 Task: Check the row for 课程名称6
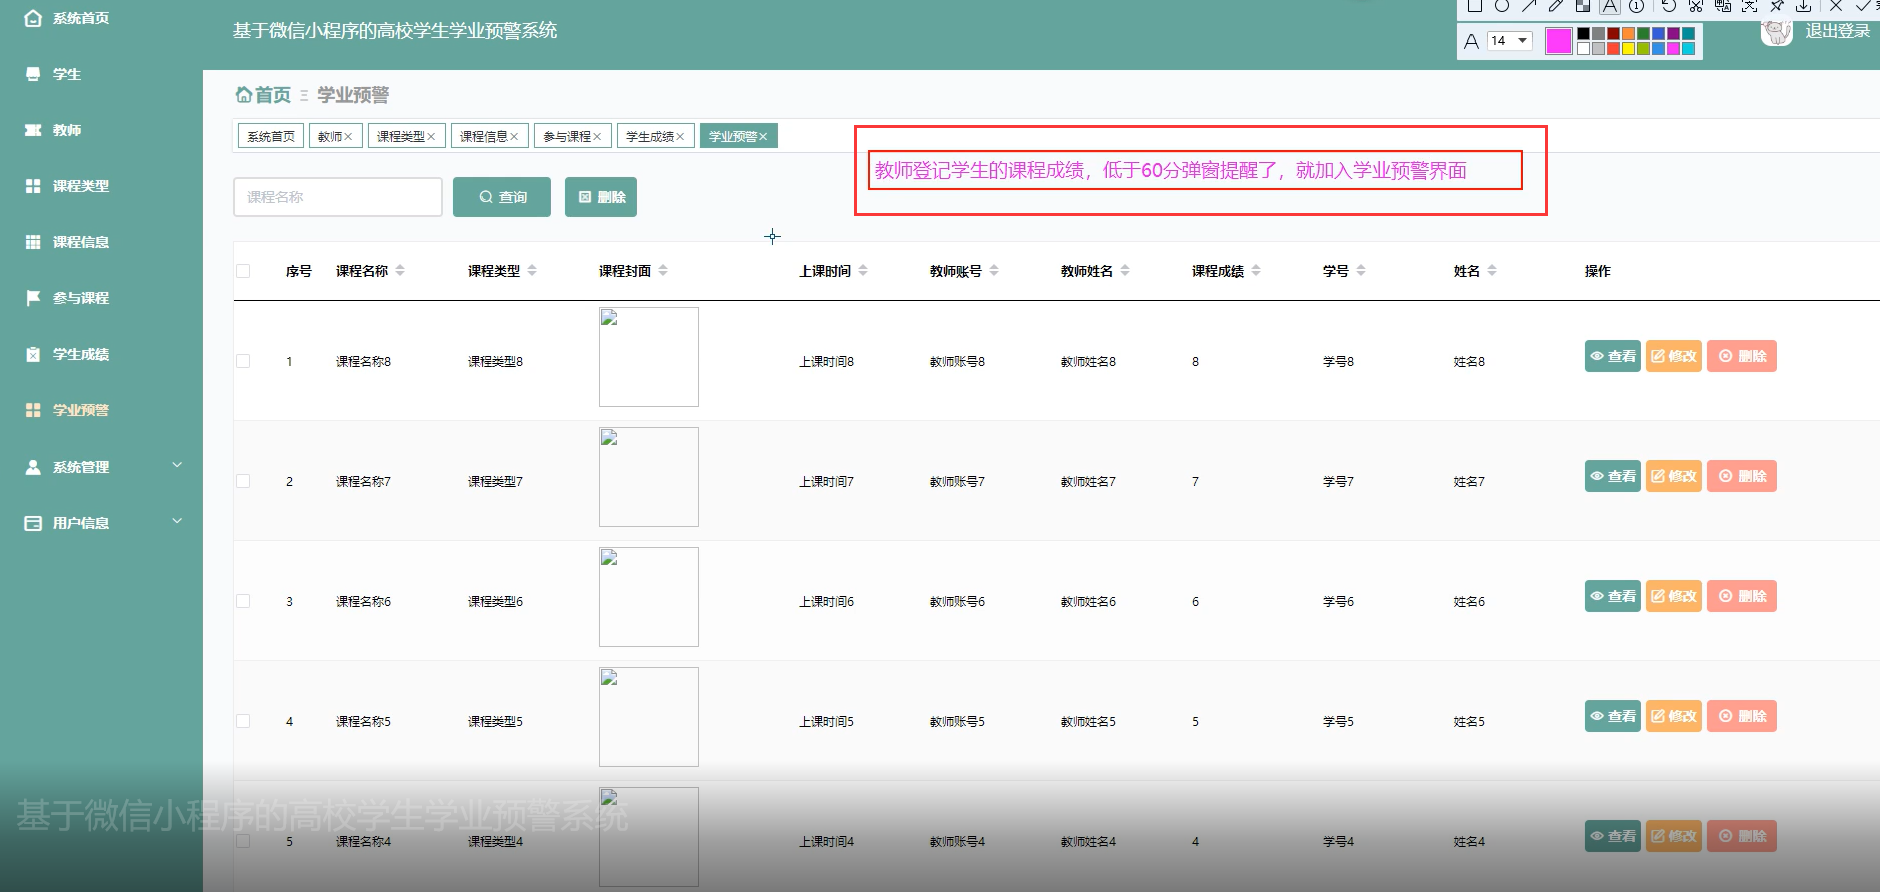click(243, 601)
